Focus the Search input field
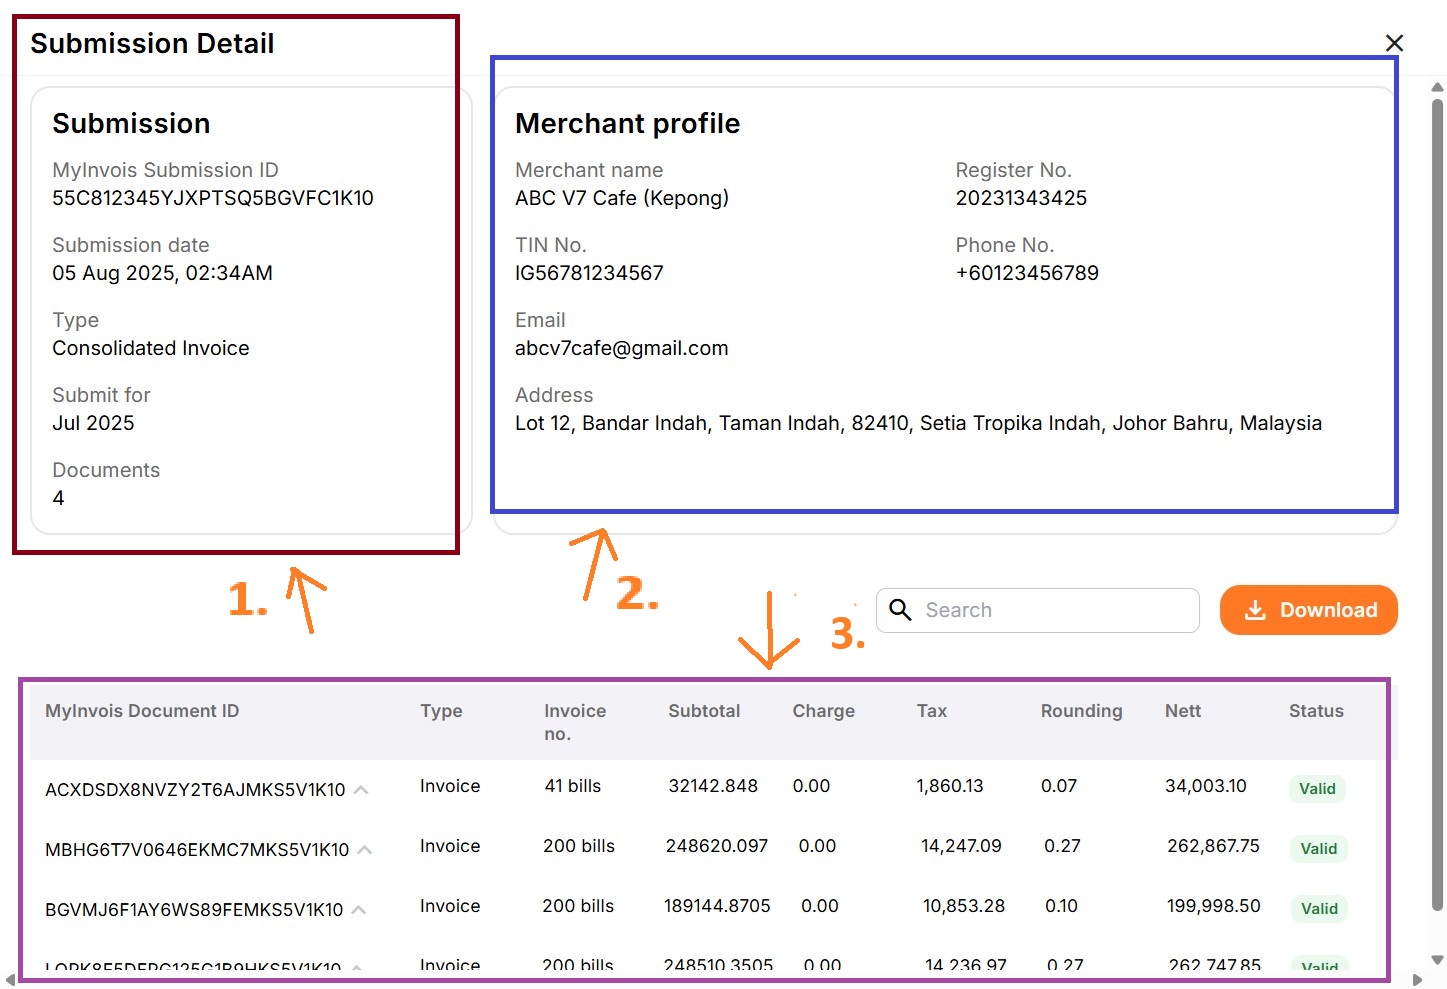The height and width of the screenshot is (989, 1447). (x=1055, y=610)
